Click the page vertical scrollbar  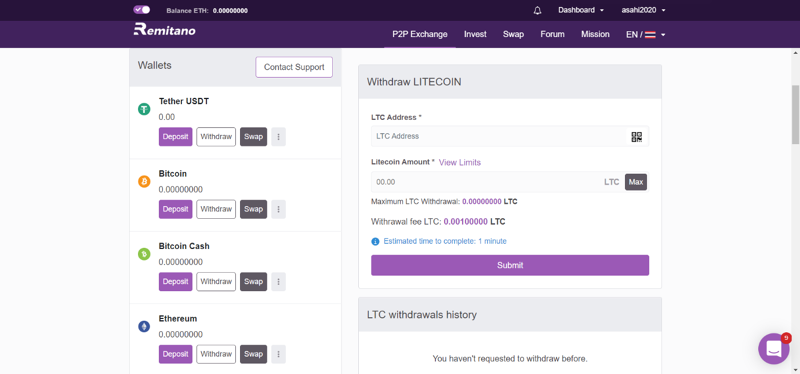point(795,114)
